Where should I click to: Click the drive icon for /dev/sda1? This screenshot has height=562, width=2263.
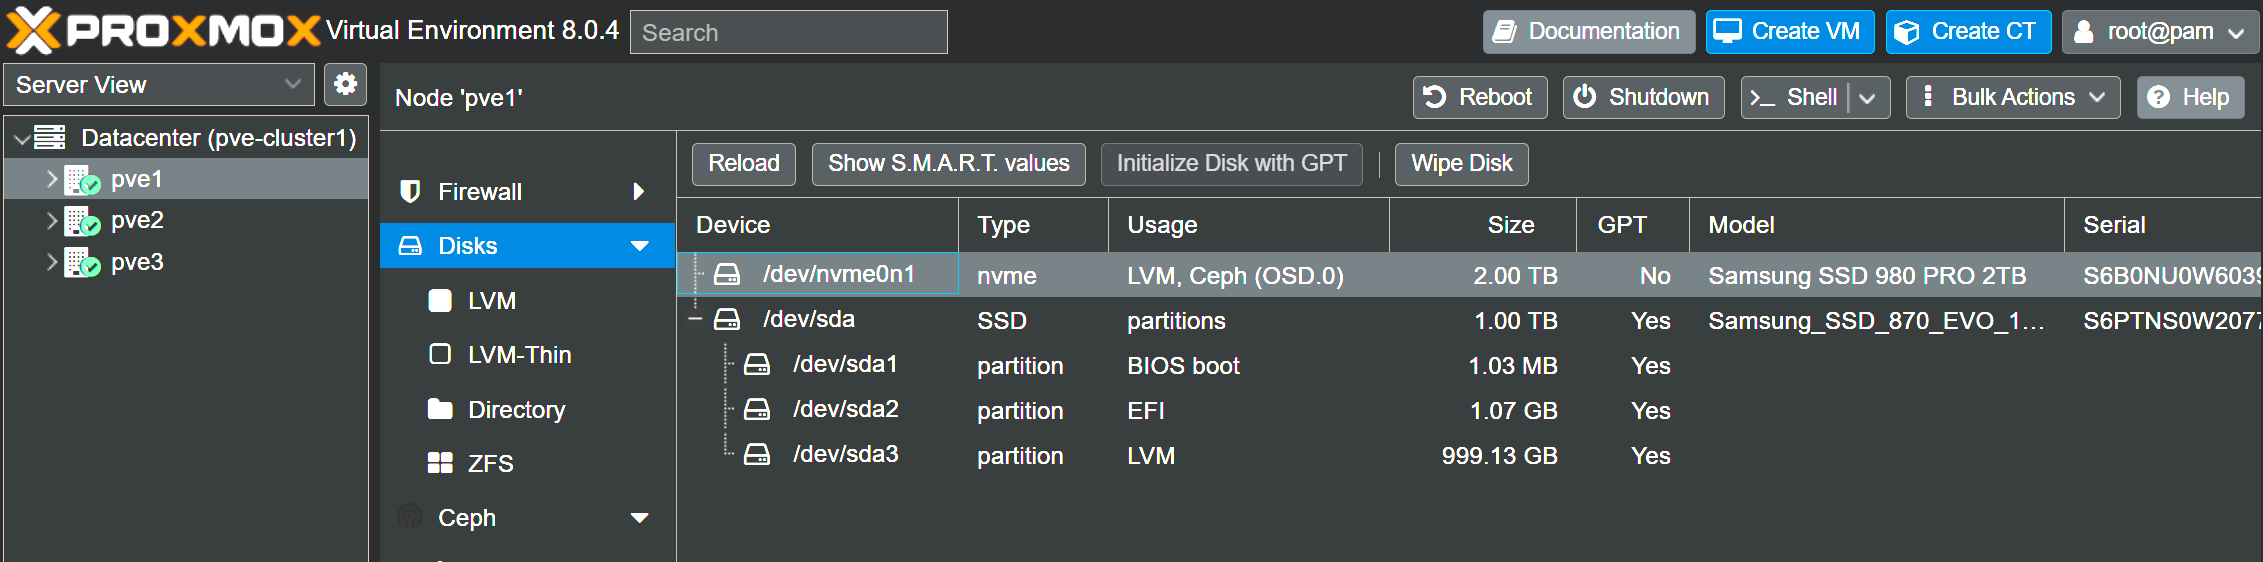tap(757, 364)
